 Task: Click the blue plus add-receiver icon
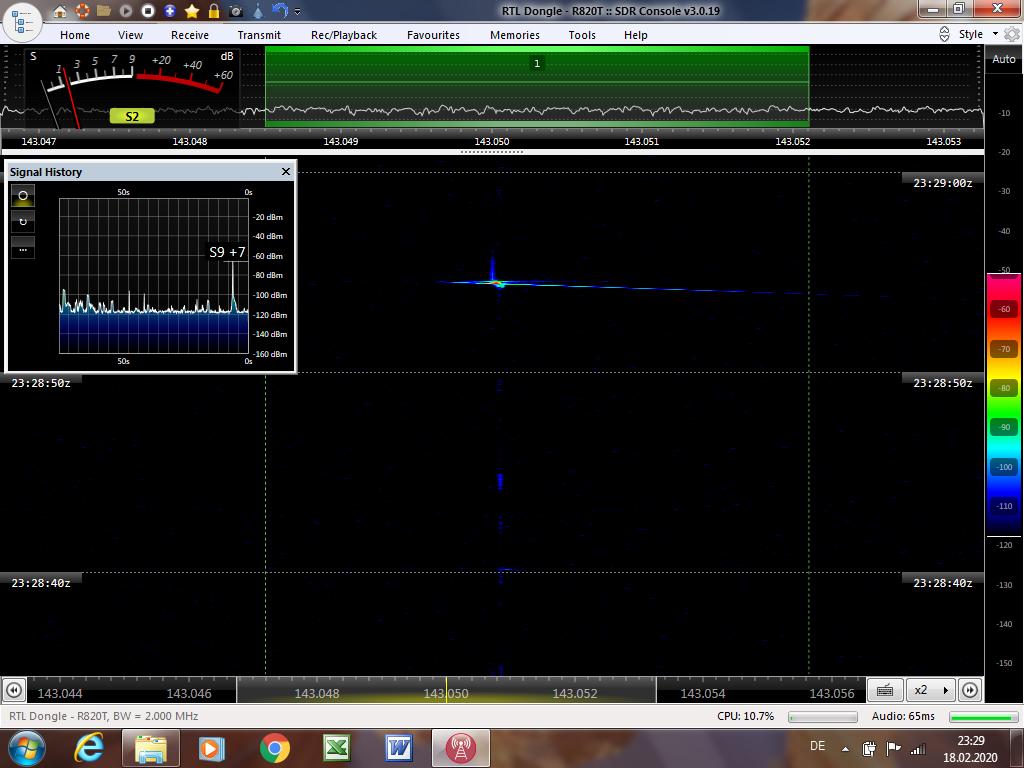click(170, 11)
